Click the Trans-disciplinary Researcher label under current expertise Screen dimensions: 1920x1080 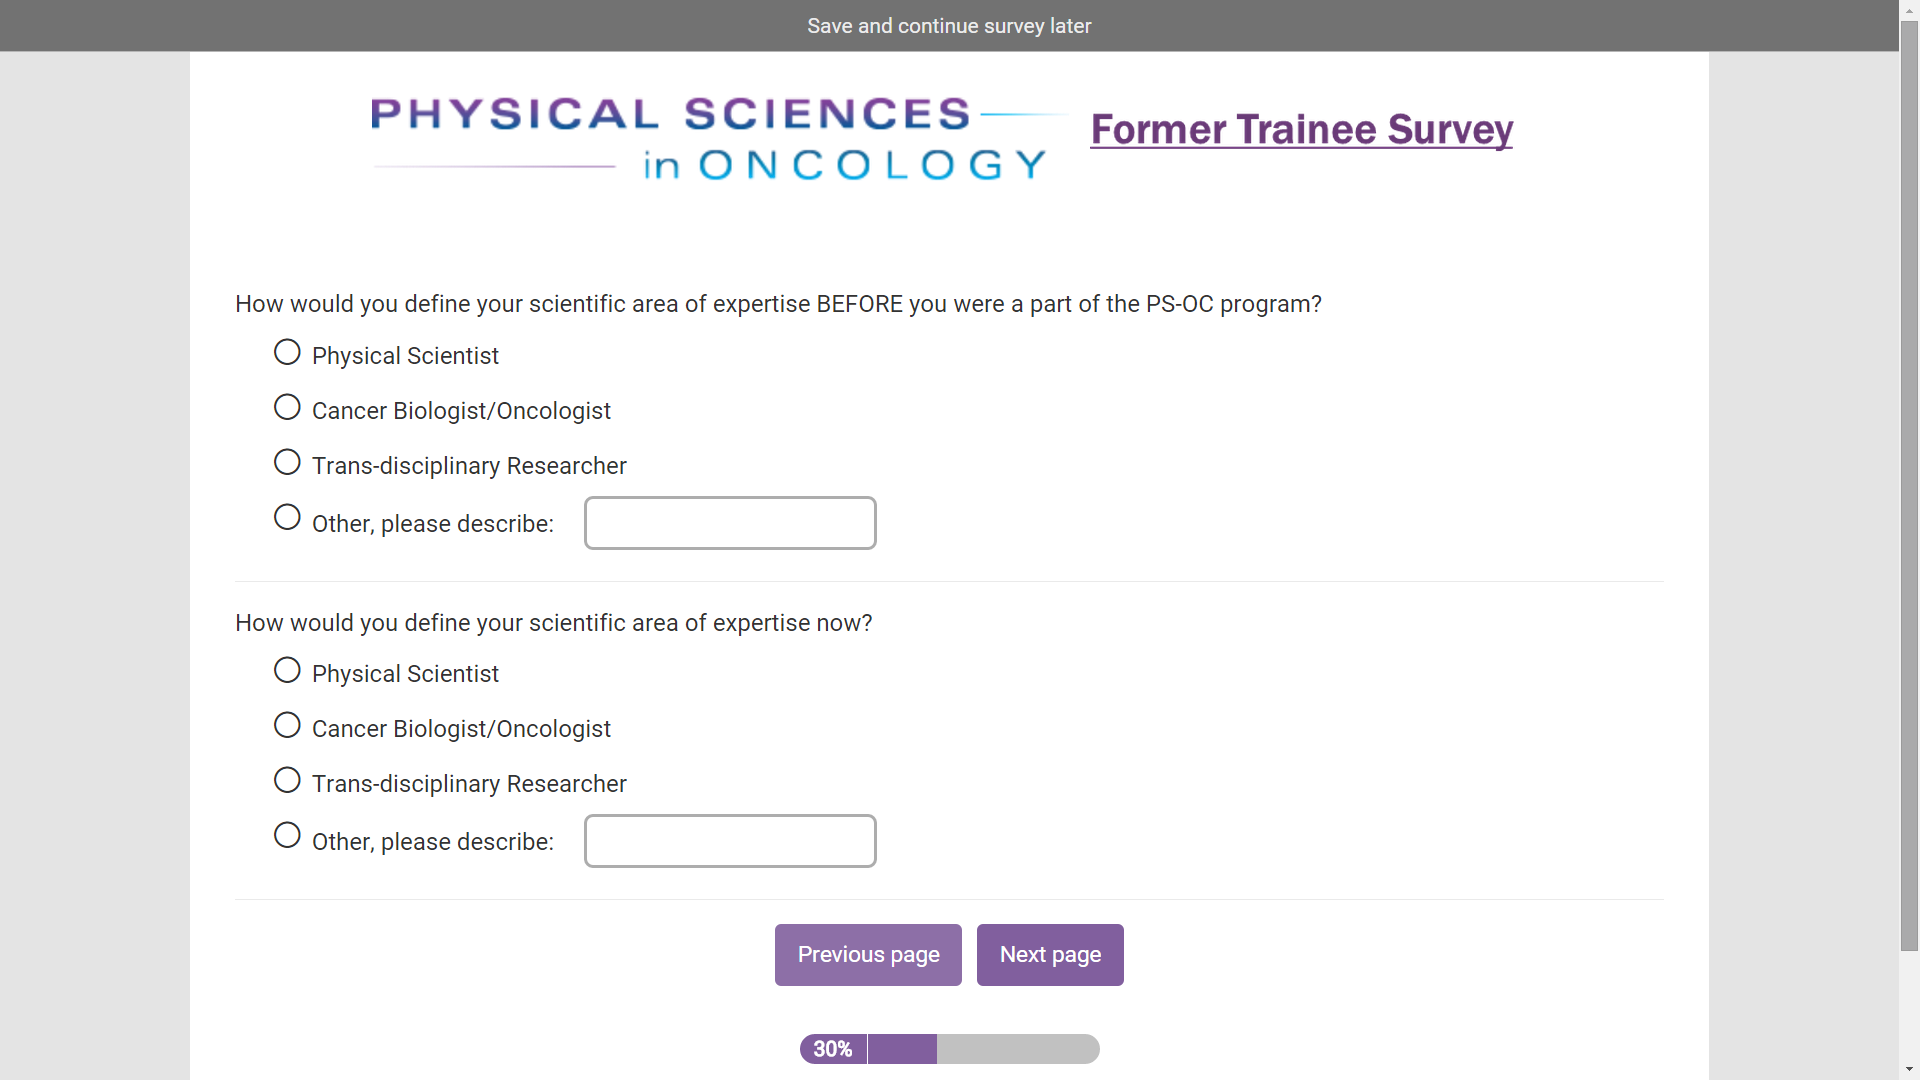coord(469,784)
